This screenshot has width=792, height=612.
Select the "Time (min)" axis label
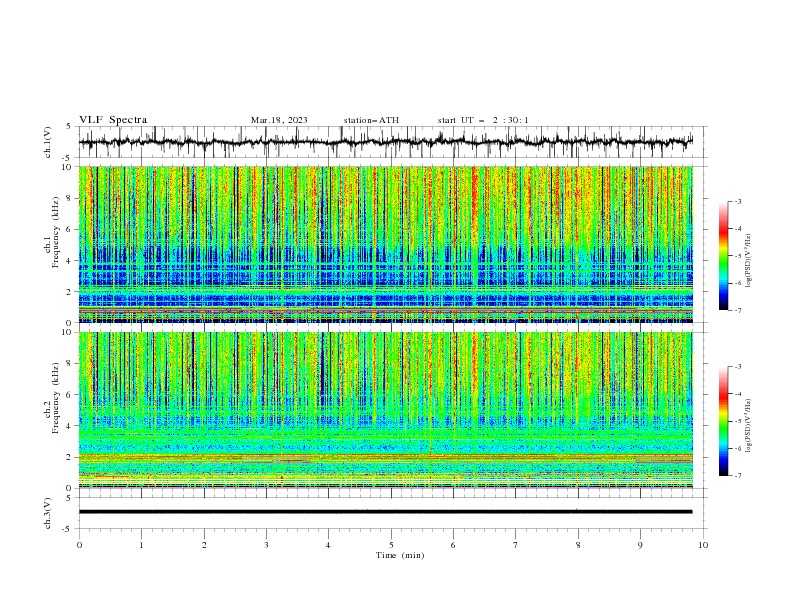pyautogui.click(x=400, y=555)
